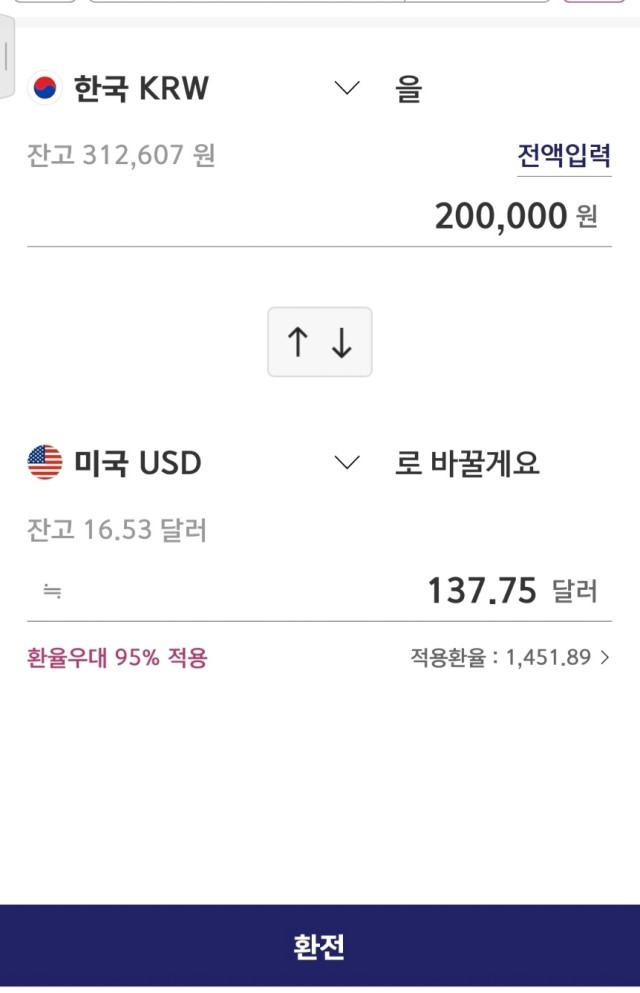Image resolution: width=640 pixels, height=993 pixels.
Task: Expand the 미국 USD currency dropdown chevron
Action: tap(347, 462)
